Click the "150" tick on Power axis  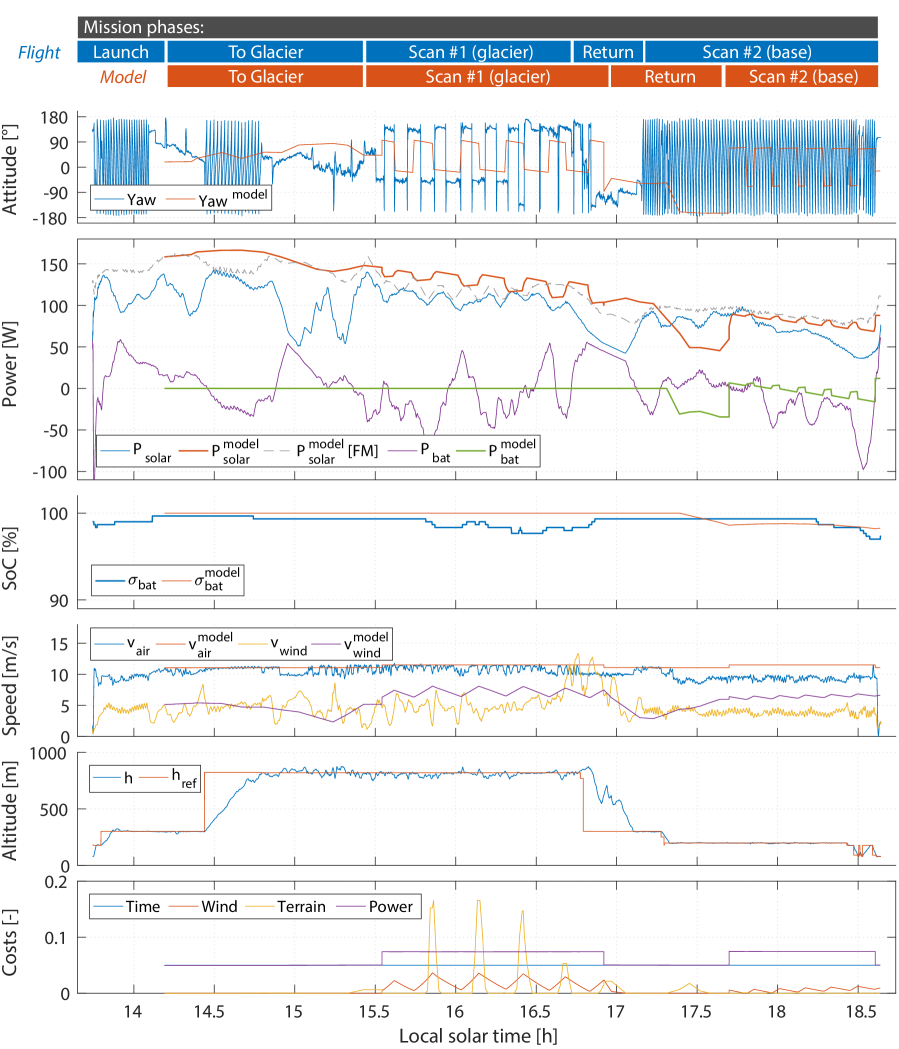click(x=54, y=265)
